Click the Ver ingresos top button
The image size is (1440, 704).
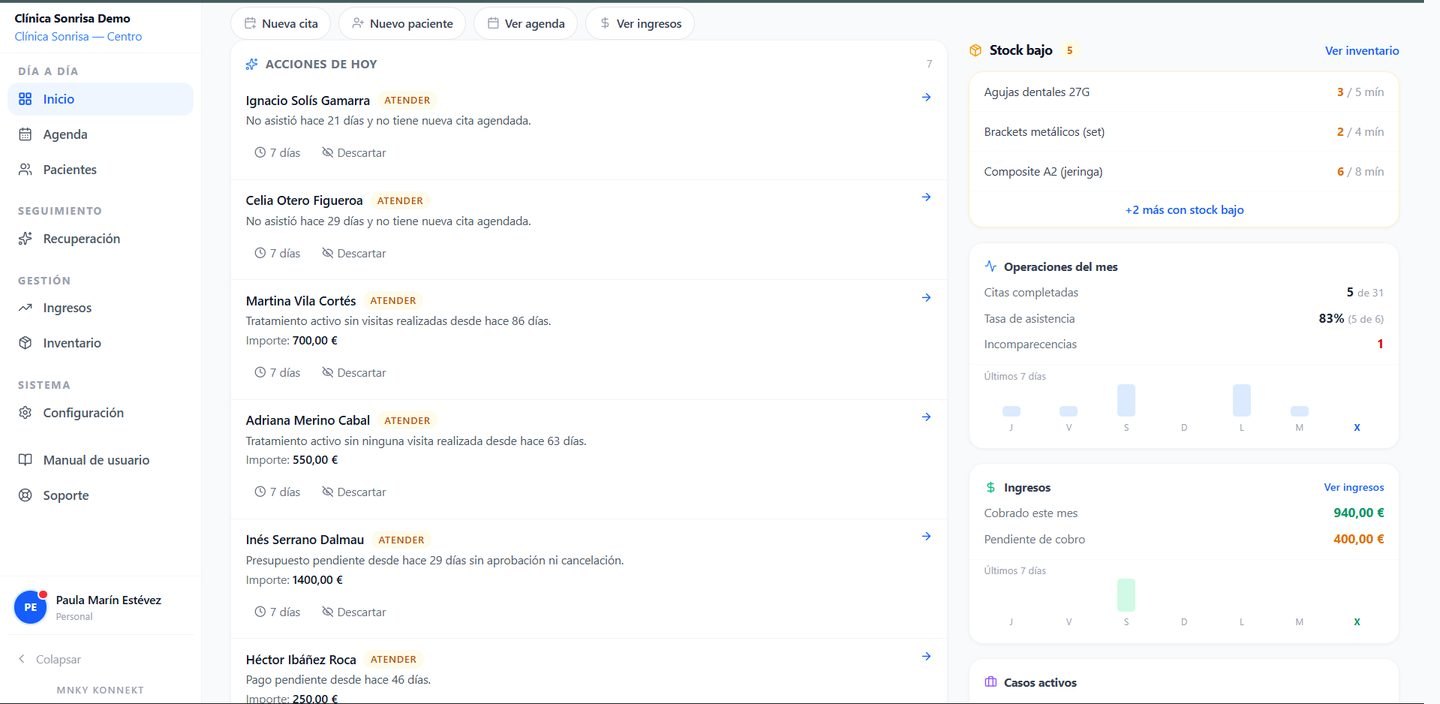pos(640,23)
